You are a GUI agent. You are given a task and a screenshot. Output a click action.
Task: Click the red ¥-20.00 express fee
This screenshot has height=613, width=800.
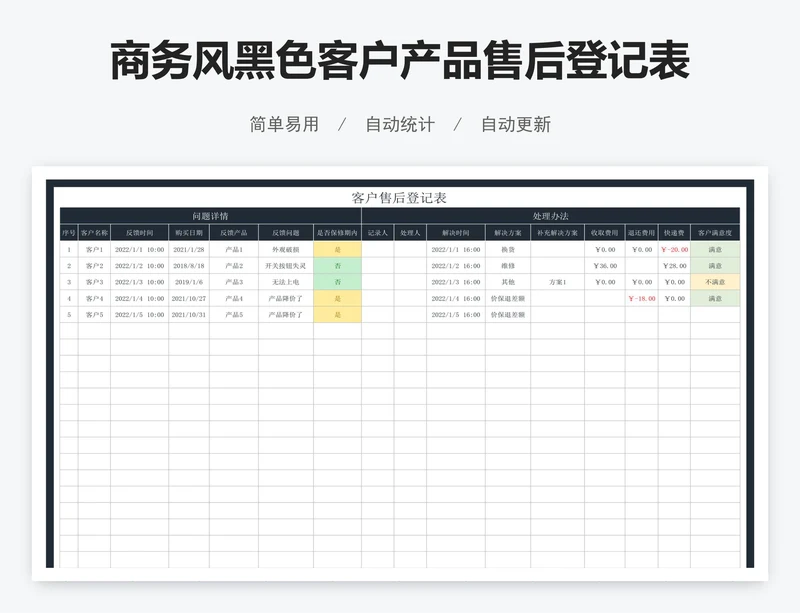coord(674,250)
